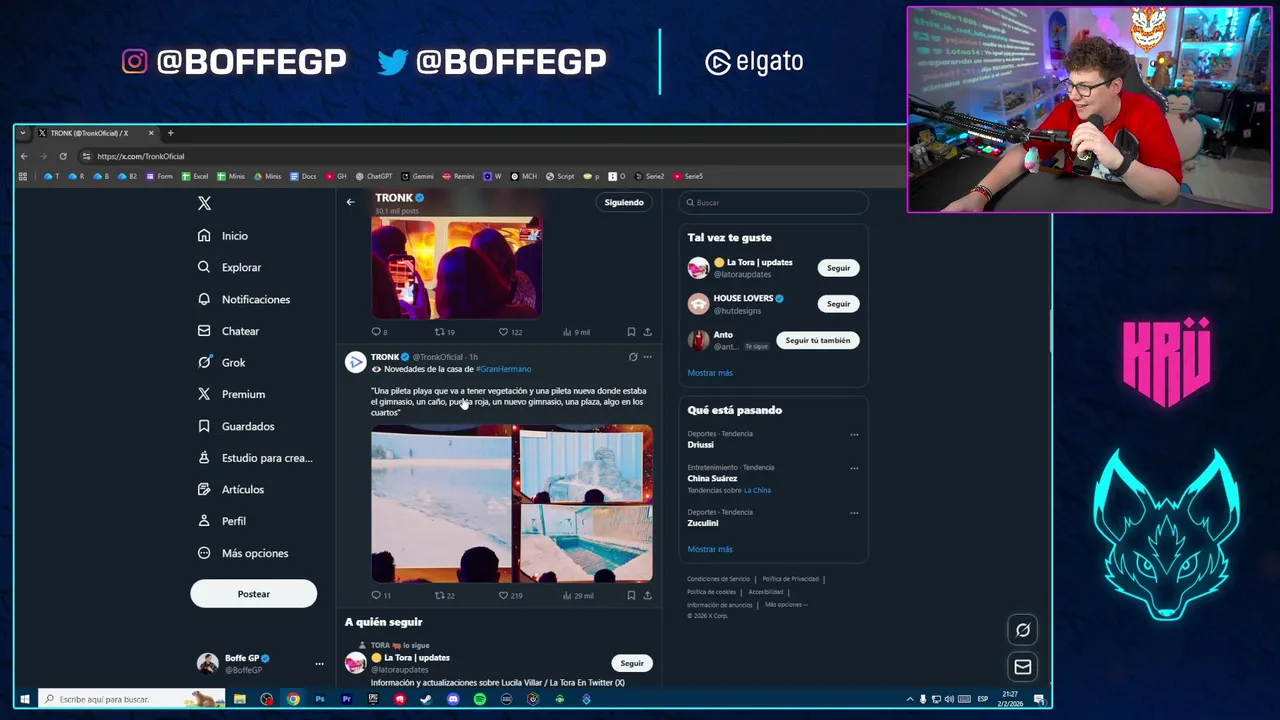This screenshot has width=1280, height=720.
Task: Open the ChatGPT bookmark
Action: [x=374, y=176]
